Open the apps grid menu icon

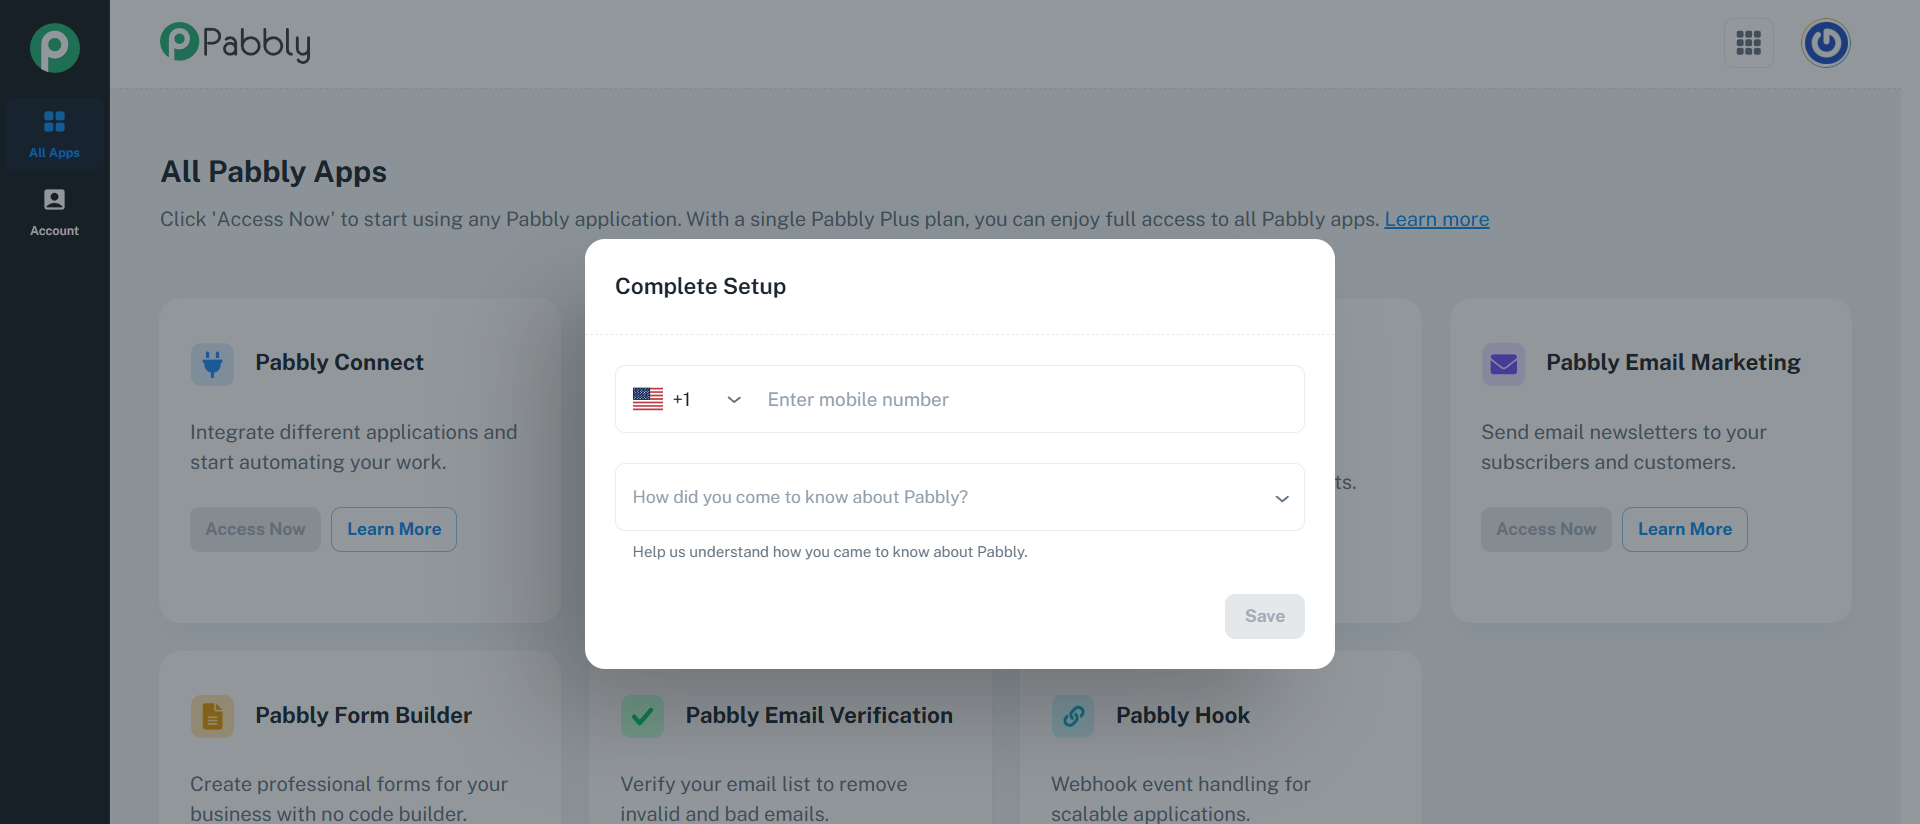1748,43
